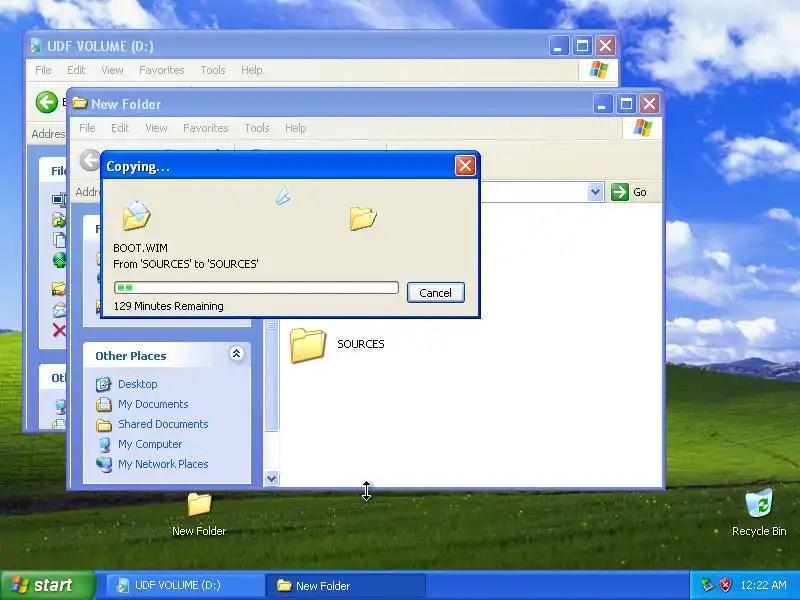Click Back arrow in UDF VOLUME window
Image resolution: width=800 pixels, height=600 pixels.
click(x=46, y=102)
